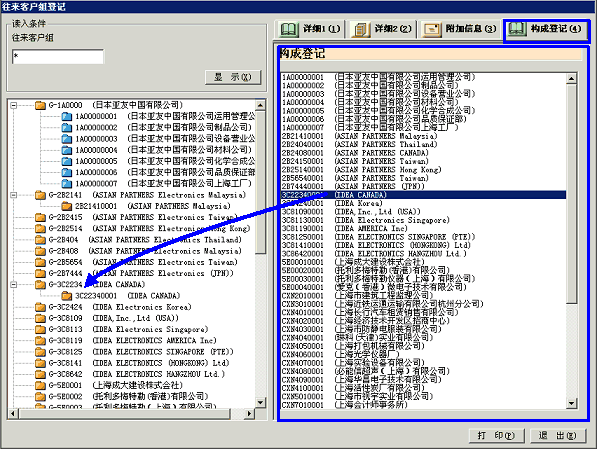This screenshot has height=449, width=597.
Task: Click the tree panel scroll up arrow
Action: click(x=260, y=105)
